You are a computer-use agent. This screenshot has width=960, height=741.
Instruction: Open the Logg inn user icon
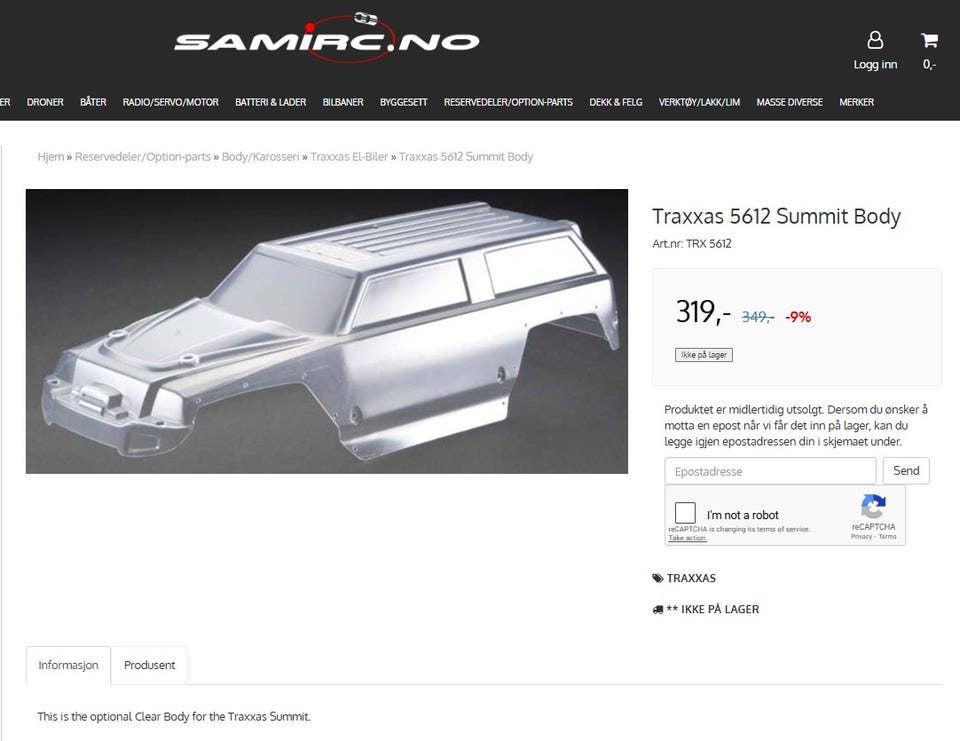pos(875,40)
